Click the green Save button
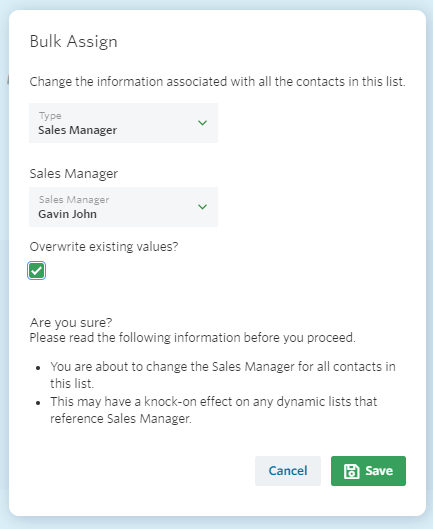The width and height of the screenshot is (433, 529). pyautogui.click(x=369, y=471)
